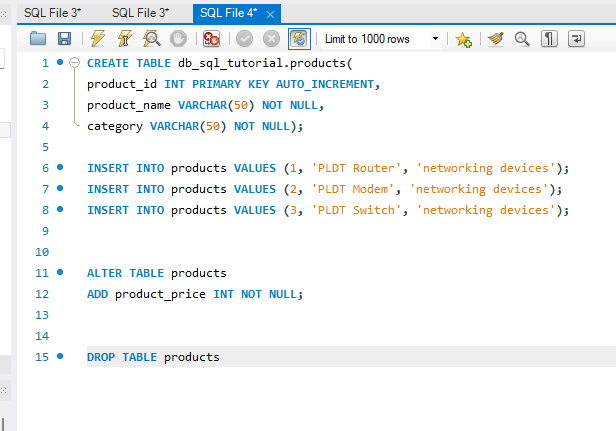Switch to the second SQL File 3 tab

tap(140, 13)
